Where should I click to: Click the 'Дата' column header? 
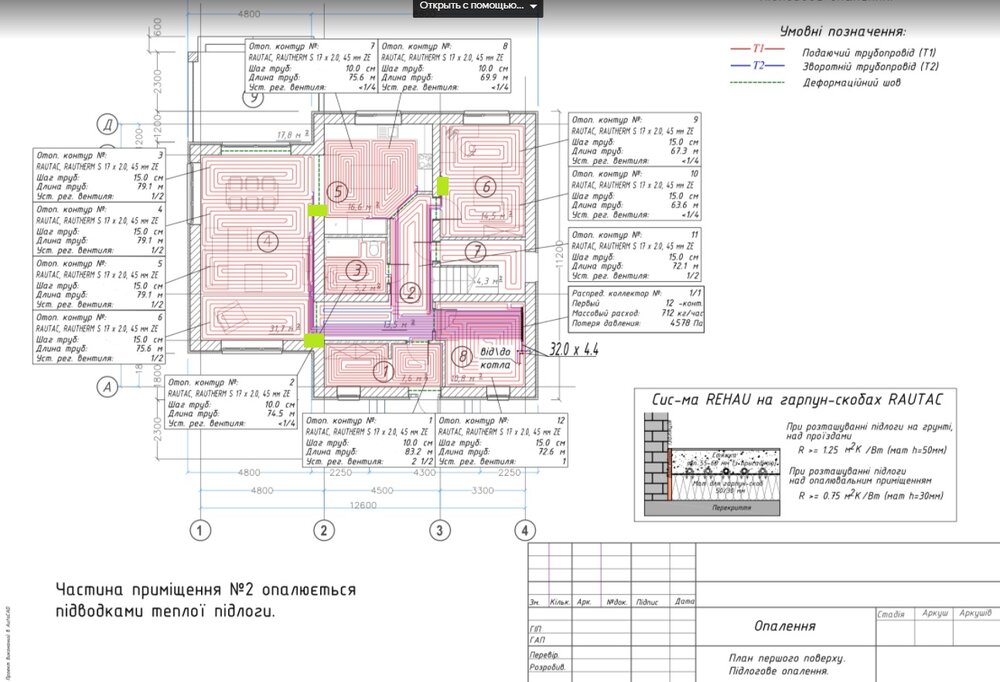pyautogui.click(x=685, y=601)
